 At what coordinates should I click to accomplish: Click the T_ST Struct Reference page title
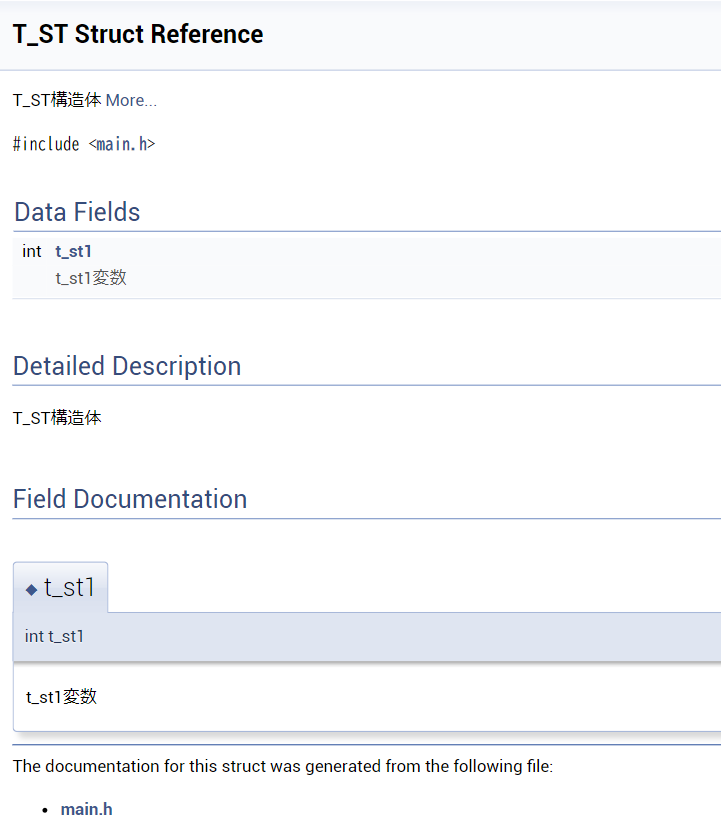coord(138,34)
